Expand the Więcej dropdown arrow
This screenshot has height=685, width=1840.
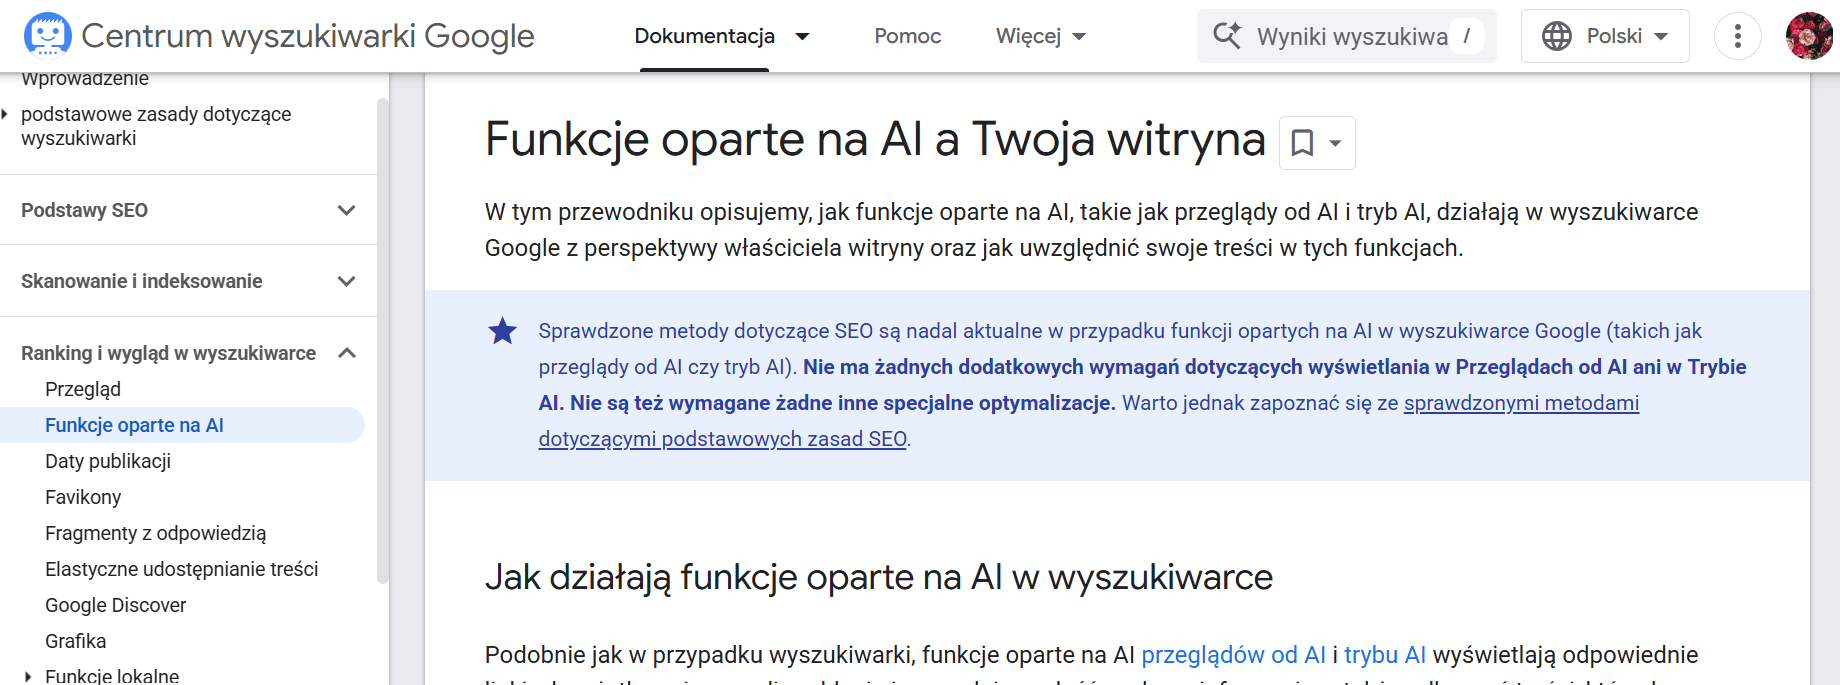coord(1079,37)
